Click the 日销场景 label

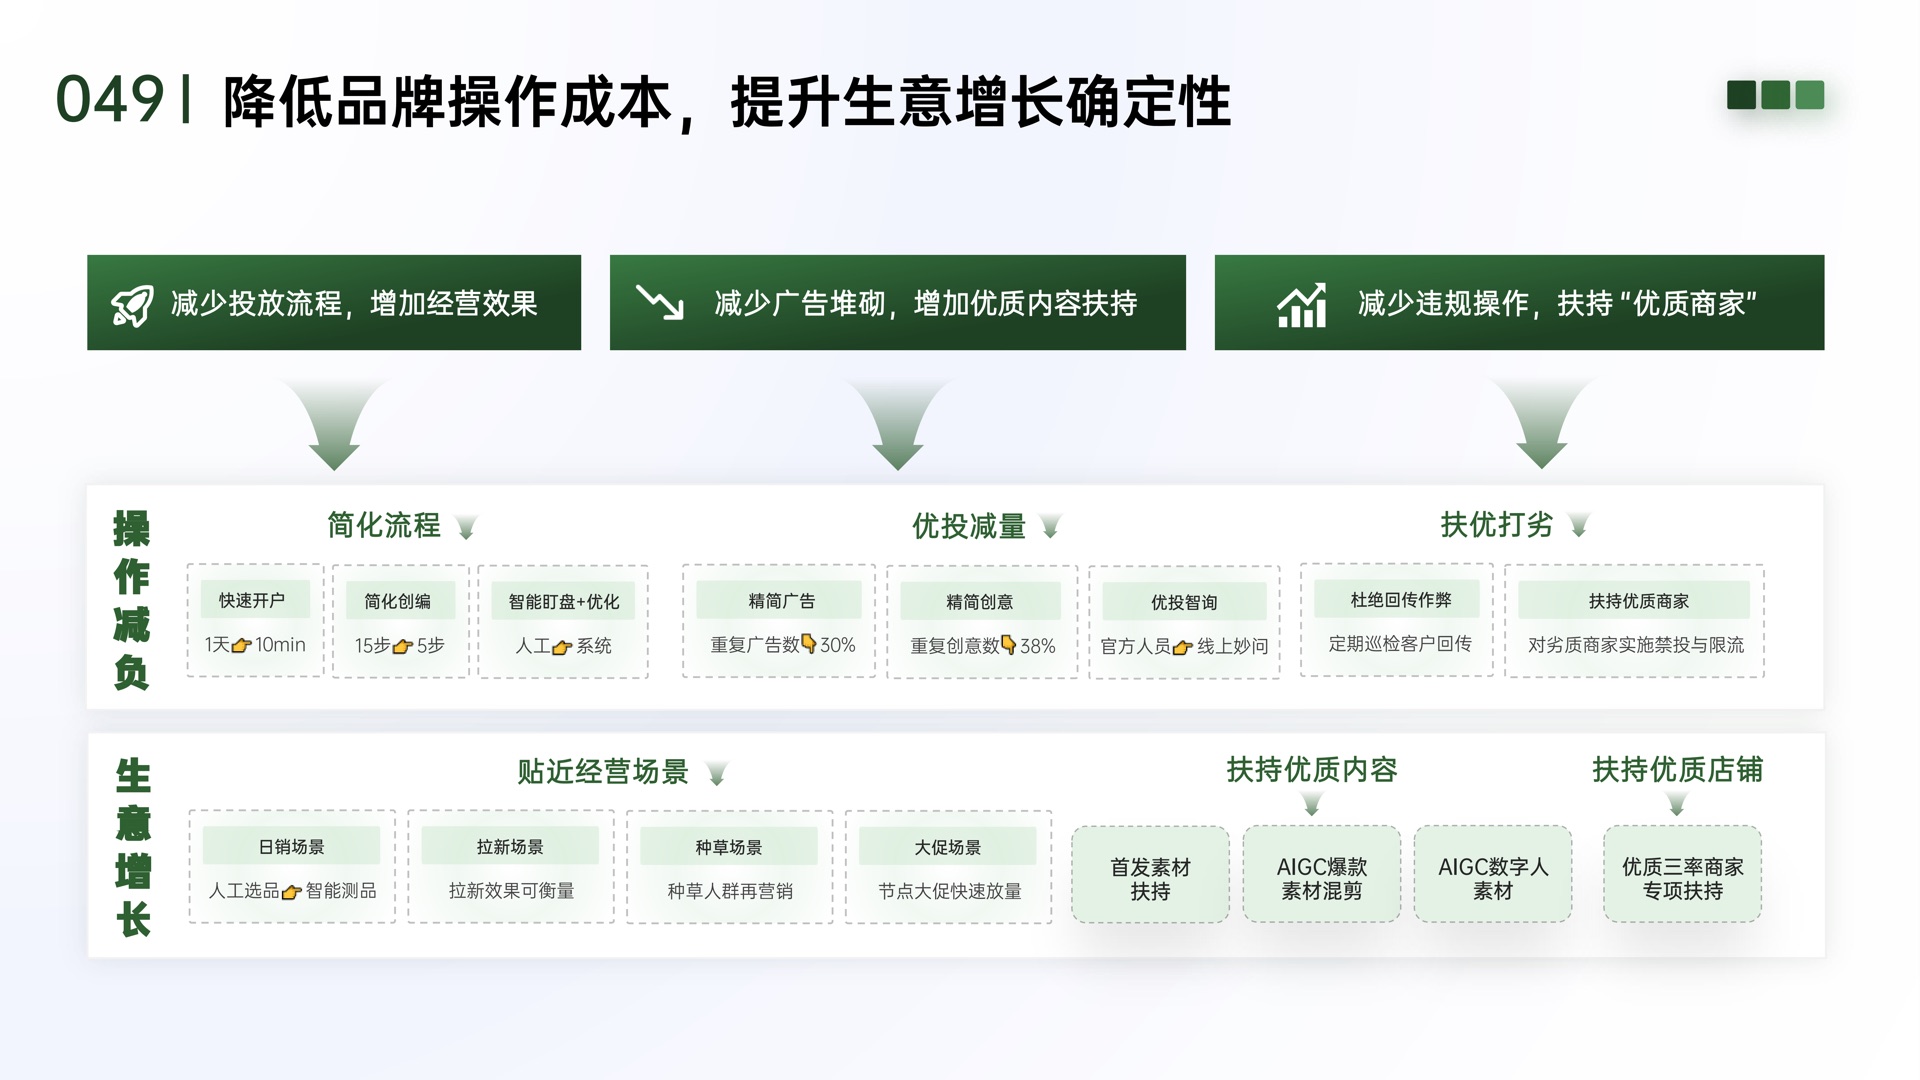point(291,846)
